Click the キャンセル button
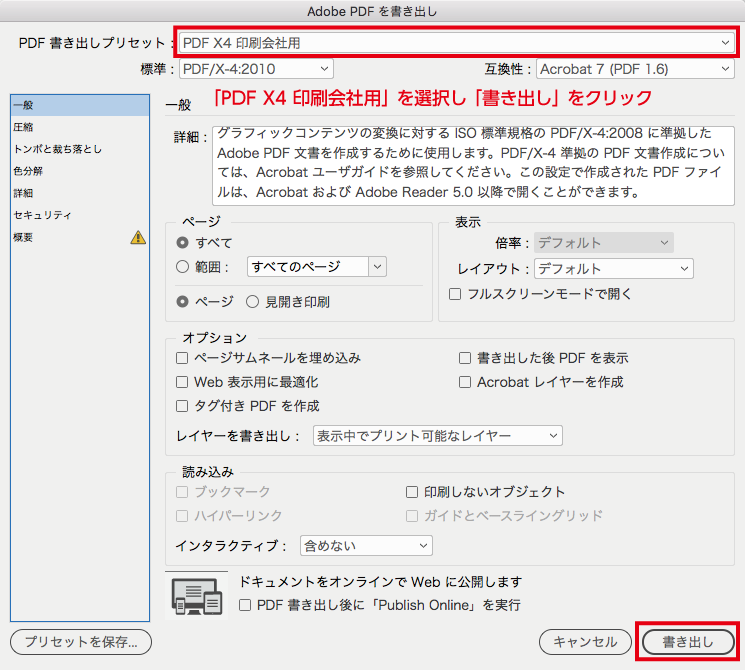Image resolution: width=745 pixels, height=670 pixels. pyautogui.click(x=585, y=642)
